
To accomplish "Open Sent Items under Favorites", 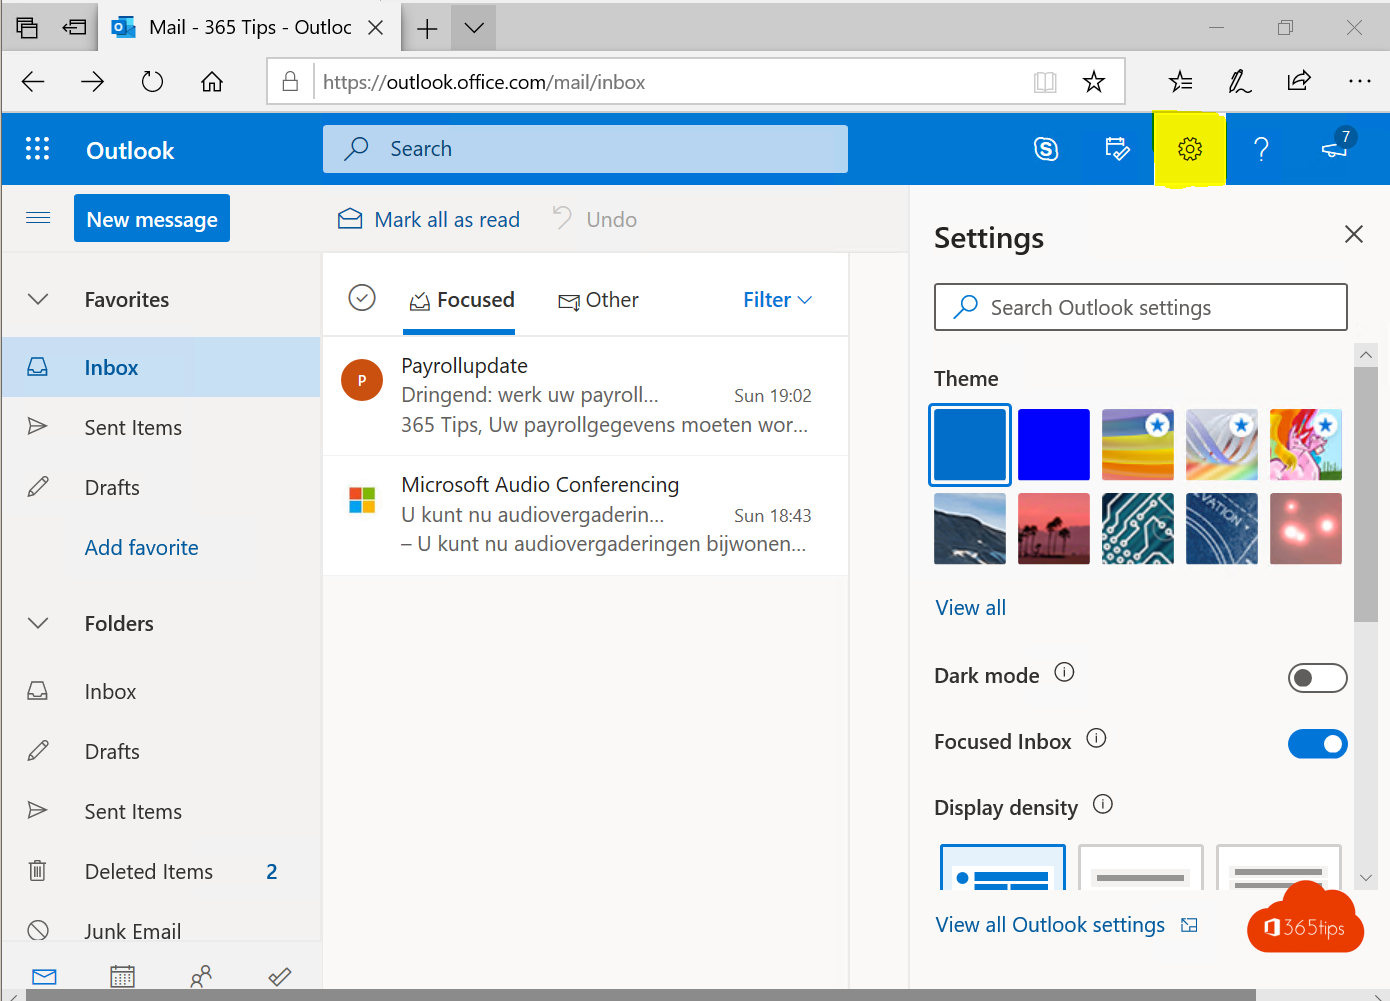I will [161, 427].
